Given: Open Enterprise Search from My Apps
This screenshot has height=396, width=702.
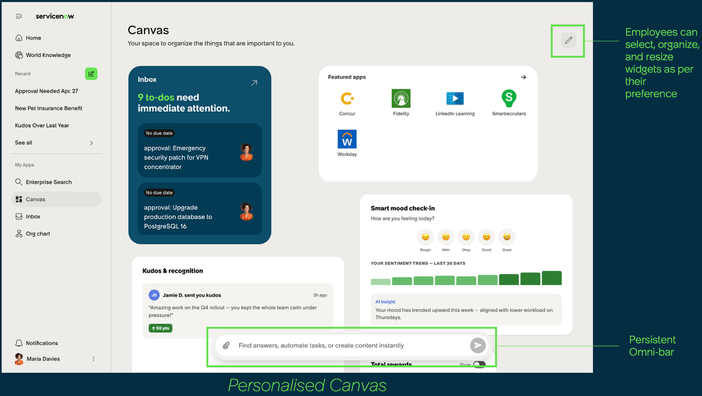Looking at the screenshot, I should tap(43, 182).
